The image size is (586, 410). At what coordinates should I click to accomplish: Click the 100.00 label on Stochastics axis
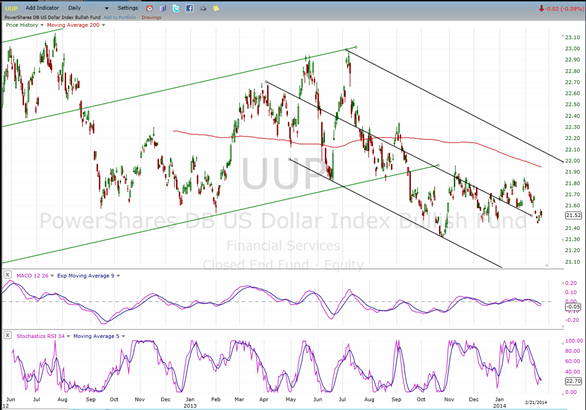[x=574, y=341]
